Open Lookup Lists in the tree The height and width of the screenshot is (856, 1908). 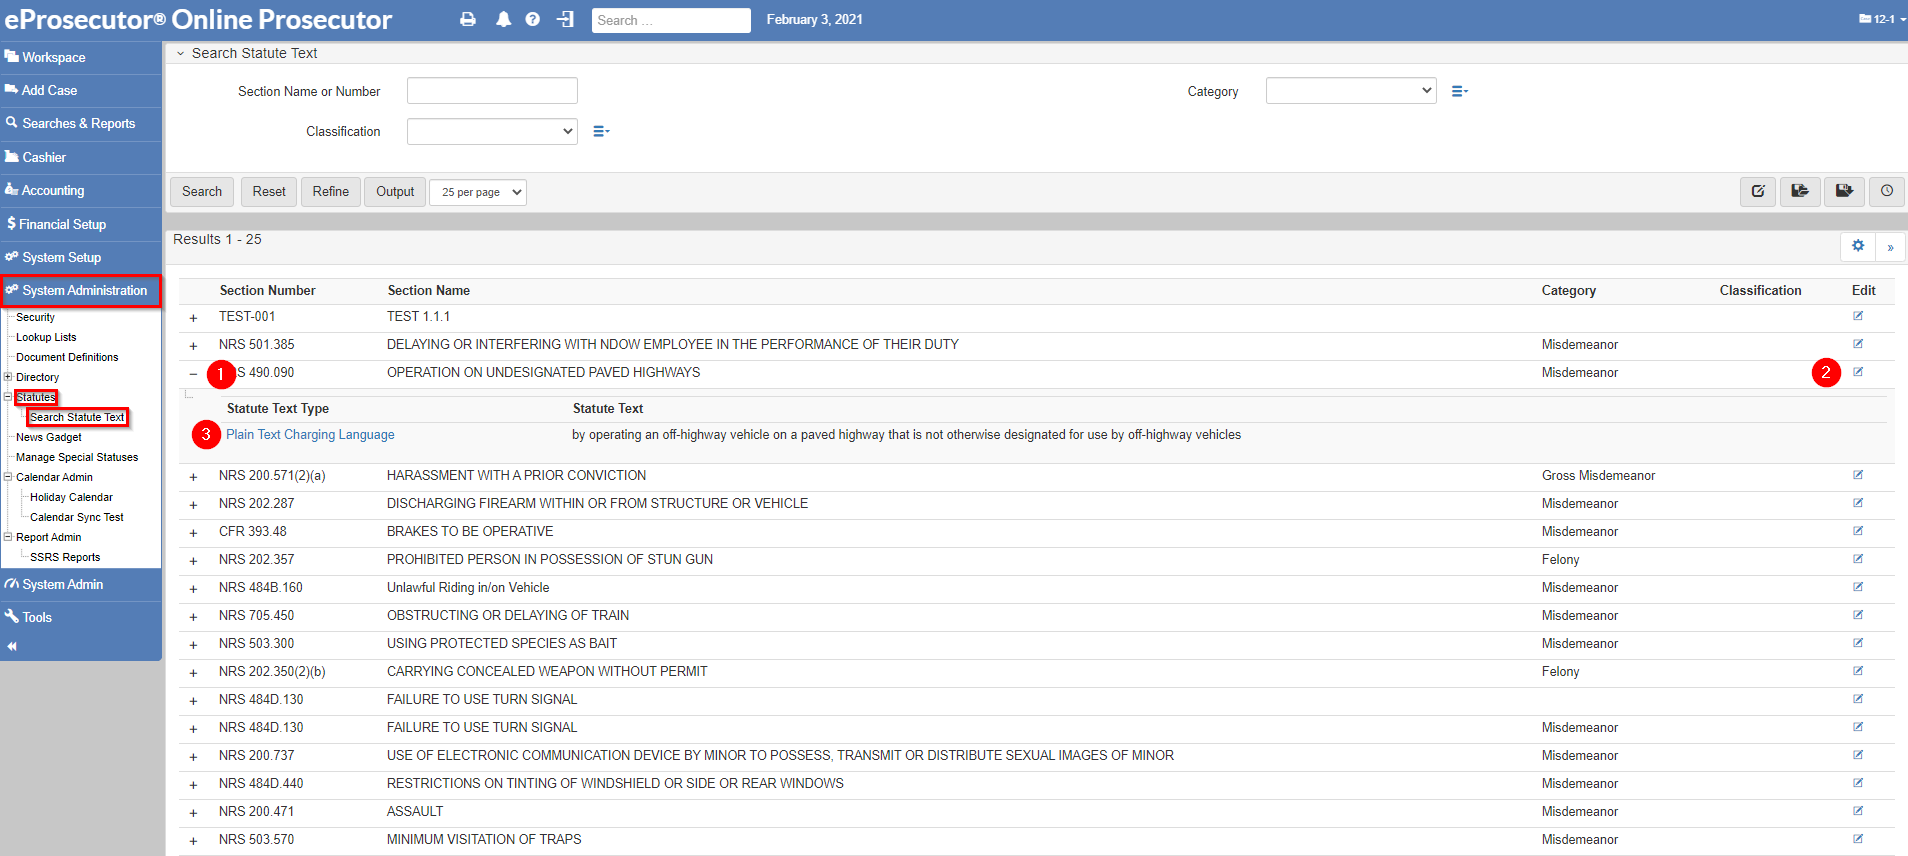[46, 337]
